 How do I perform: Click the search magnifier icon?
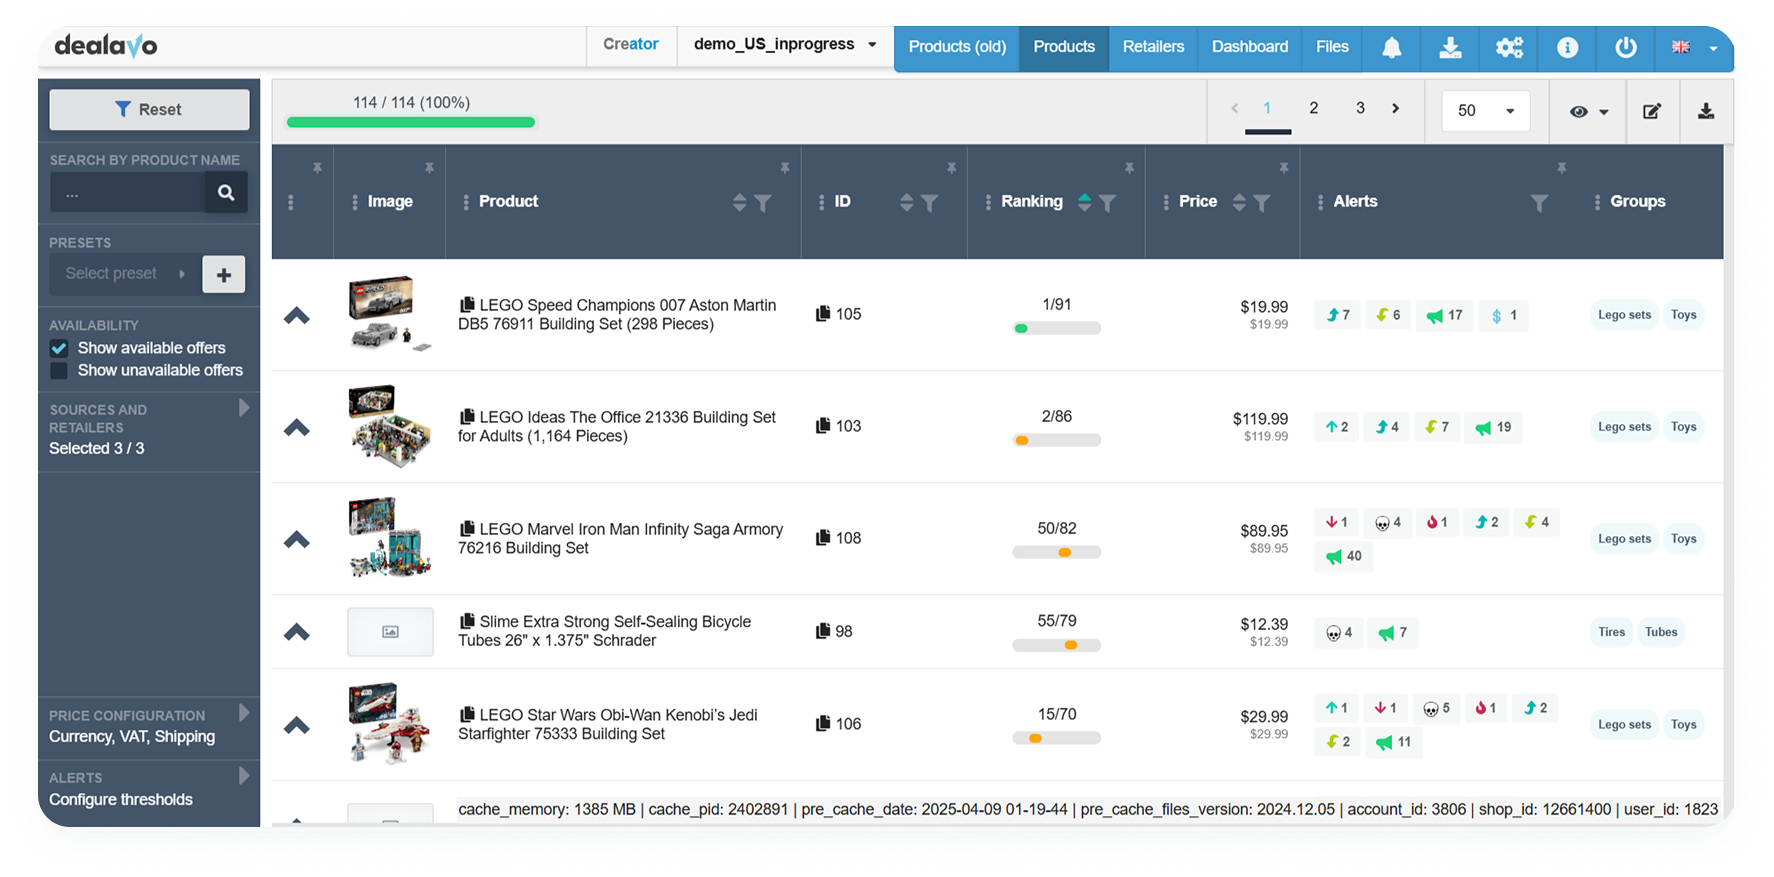(x=226, y=193)
